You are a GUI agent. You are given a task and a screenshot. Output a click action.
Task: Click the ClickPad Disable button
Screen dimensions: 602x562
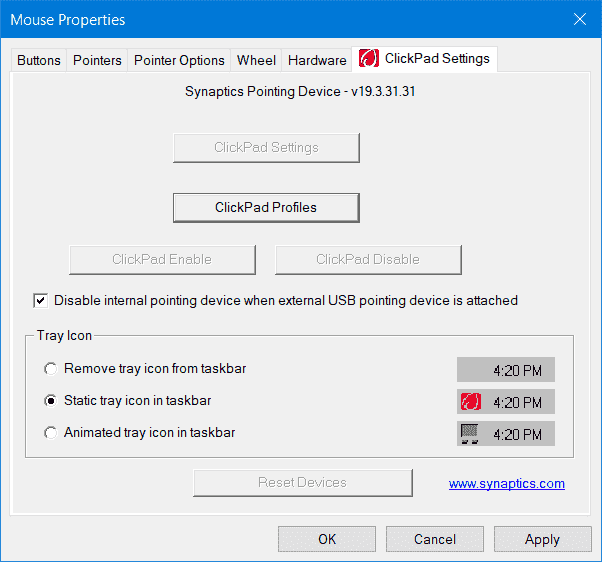tap(368, 260)
